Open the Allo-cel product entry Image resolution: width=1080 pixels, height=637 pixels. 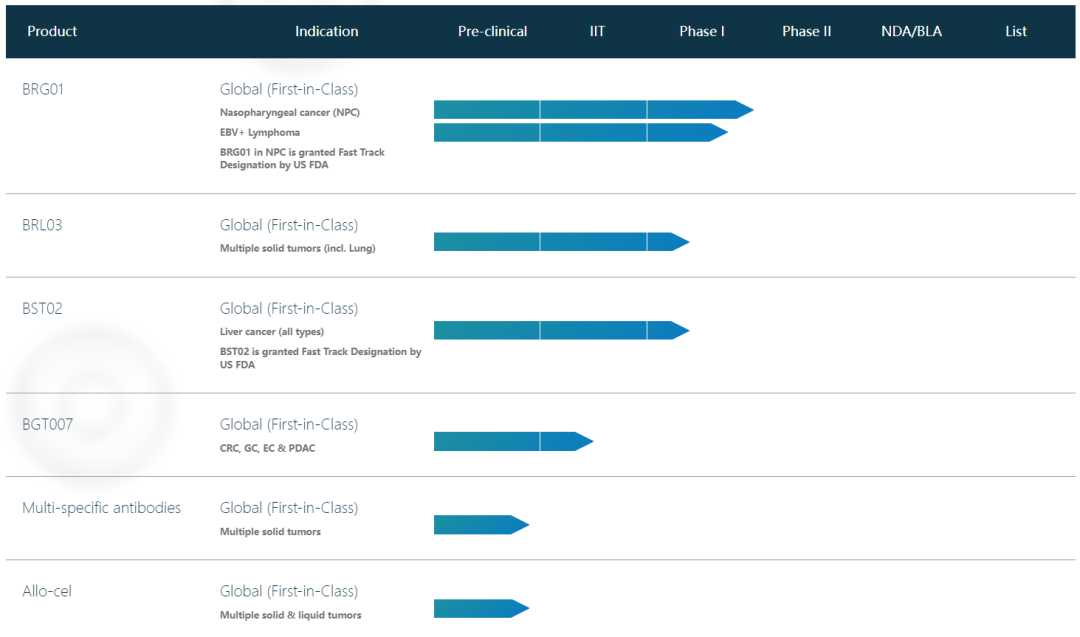point(47,591)
